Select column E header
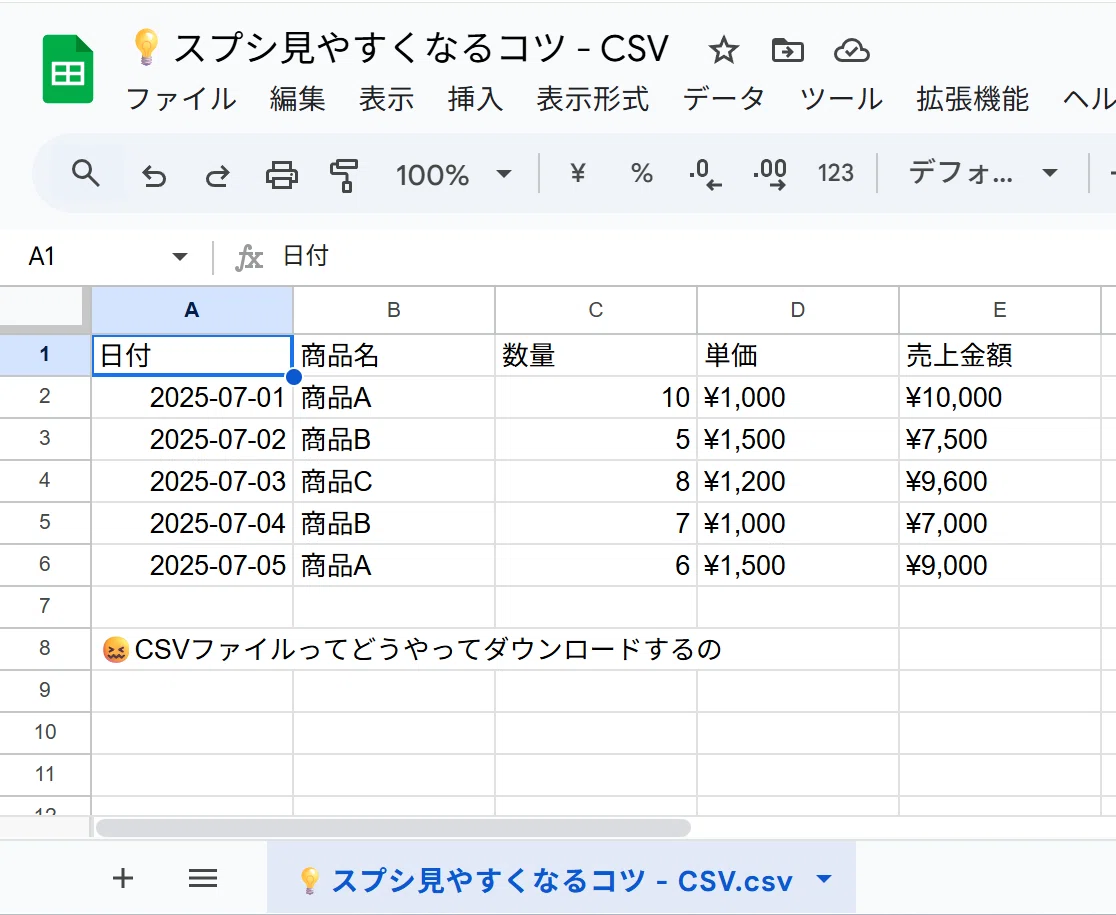This screenshot has height=915, width=1116. point(1000,310)
